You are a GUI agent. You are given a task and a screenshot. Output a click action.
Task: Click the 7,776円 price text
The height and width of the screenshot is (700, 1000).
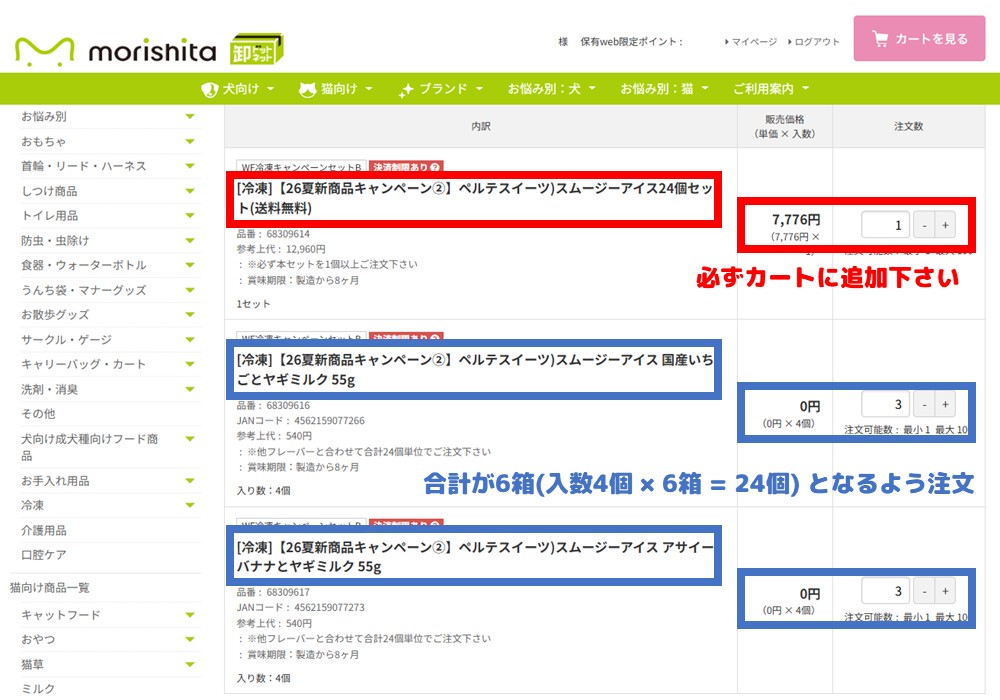pos(796,220)
